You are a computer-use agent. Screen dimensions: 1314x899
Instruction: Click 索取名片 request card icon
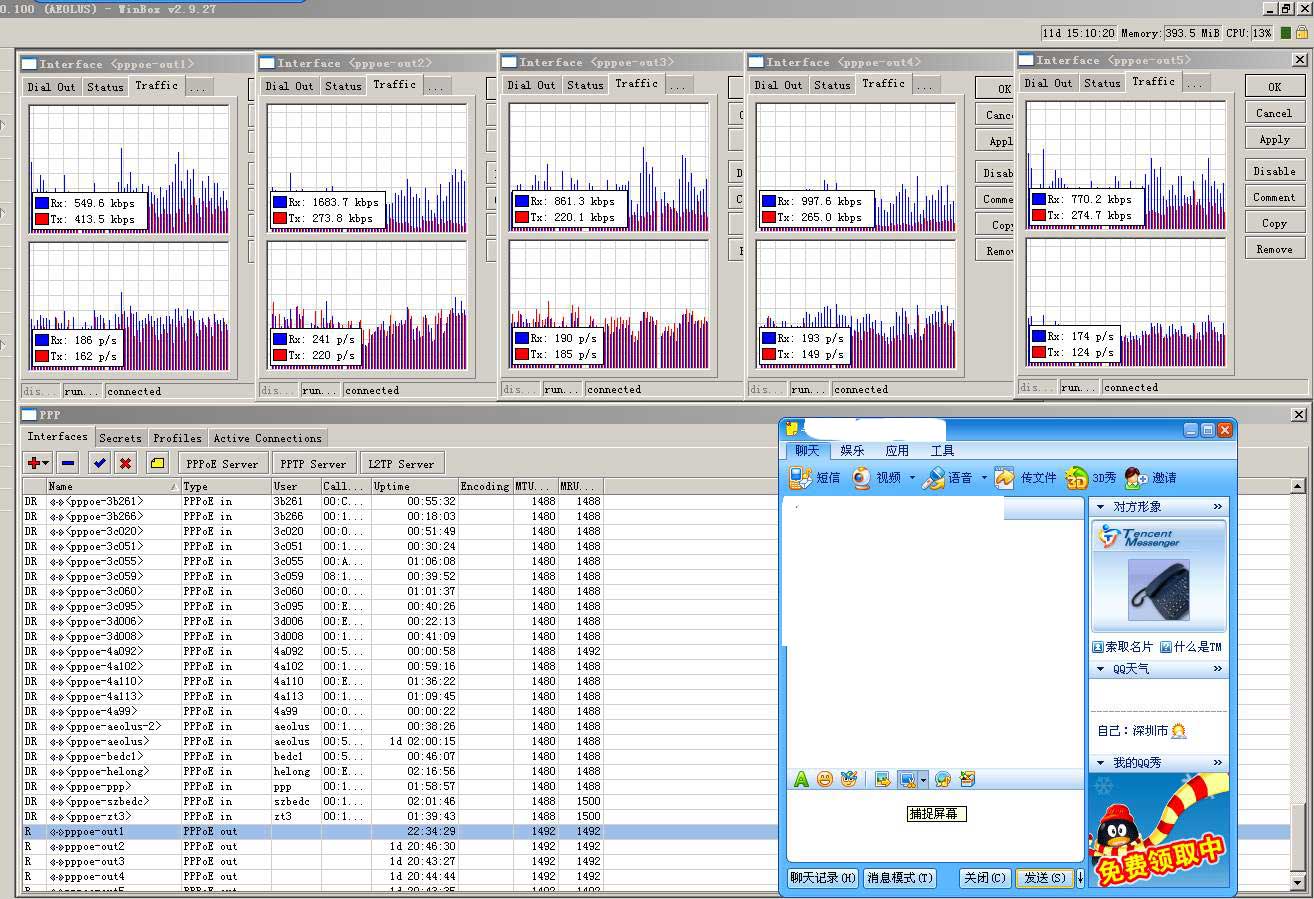pyautogui.click(x=1098, y=647)
